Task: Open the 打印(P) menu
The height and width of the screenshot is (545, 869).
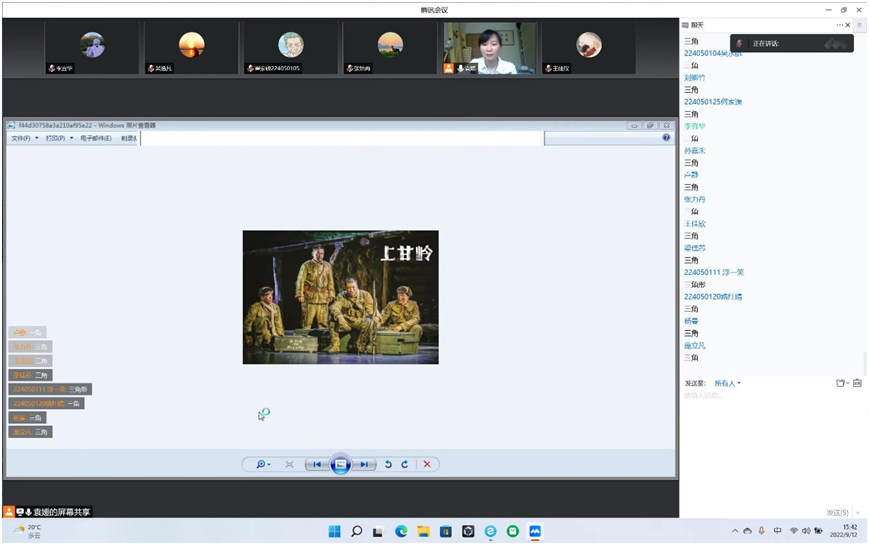Action: point(55,138)
